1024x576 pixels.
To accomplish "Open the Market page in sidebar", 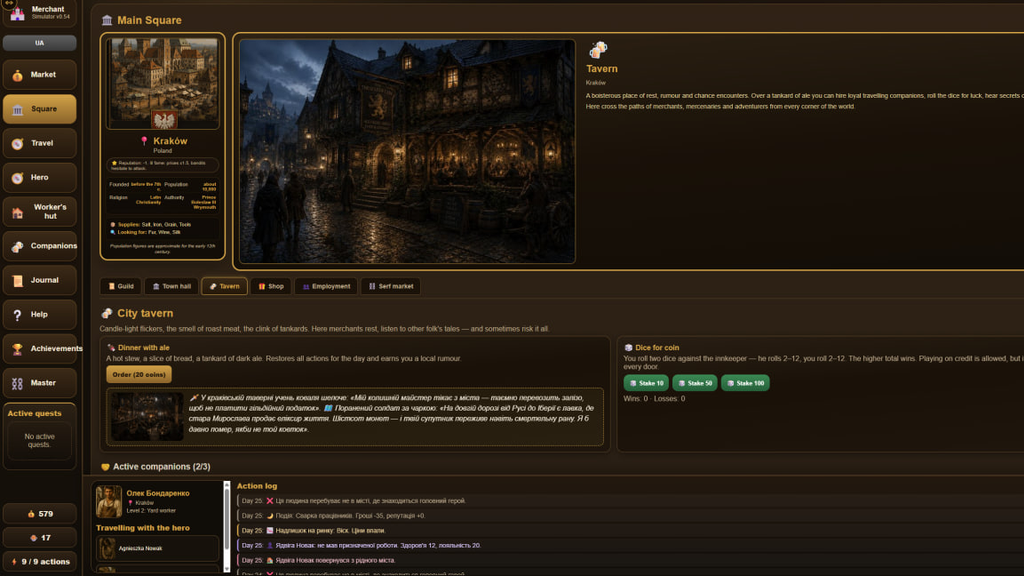I will [x=39, y=74].
